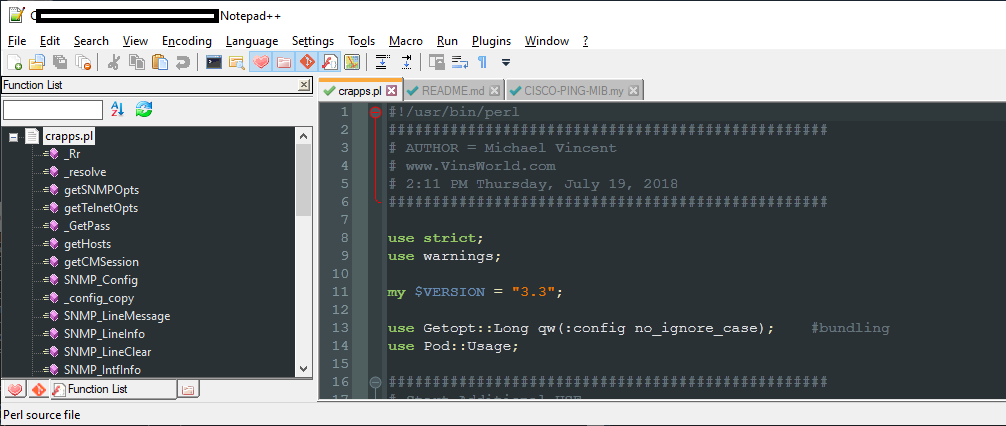Select the crapps.pl root tree item

[69, 137]
